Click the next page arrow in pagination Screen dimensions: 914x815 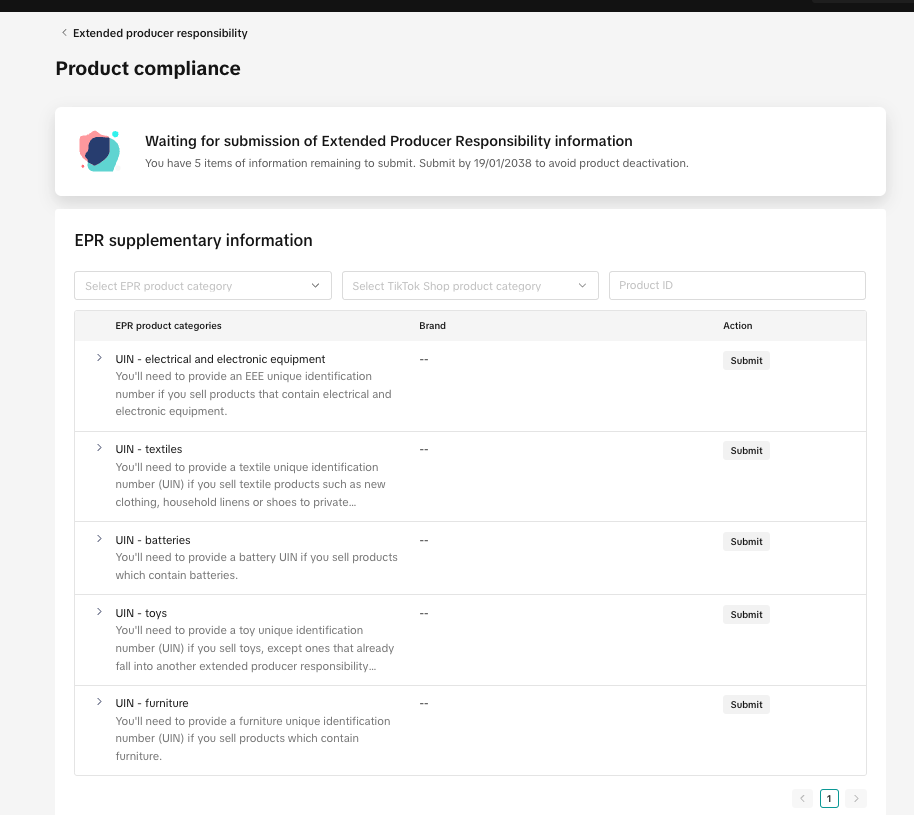tap(856, 798)
